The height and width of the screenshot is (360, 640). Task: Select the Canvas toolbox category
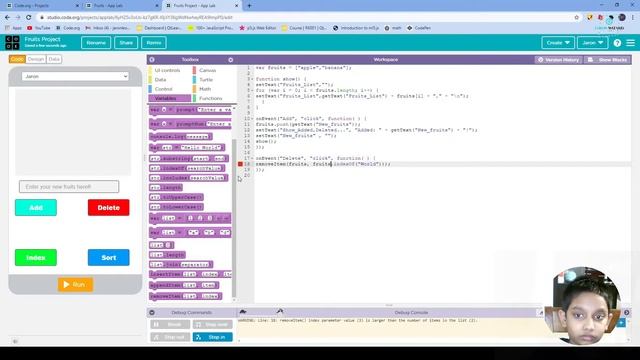pos(207,70)
